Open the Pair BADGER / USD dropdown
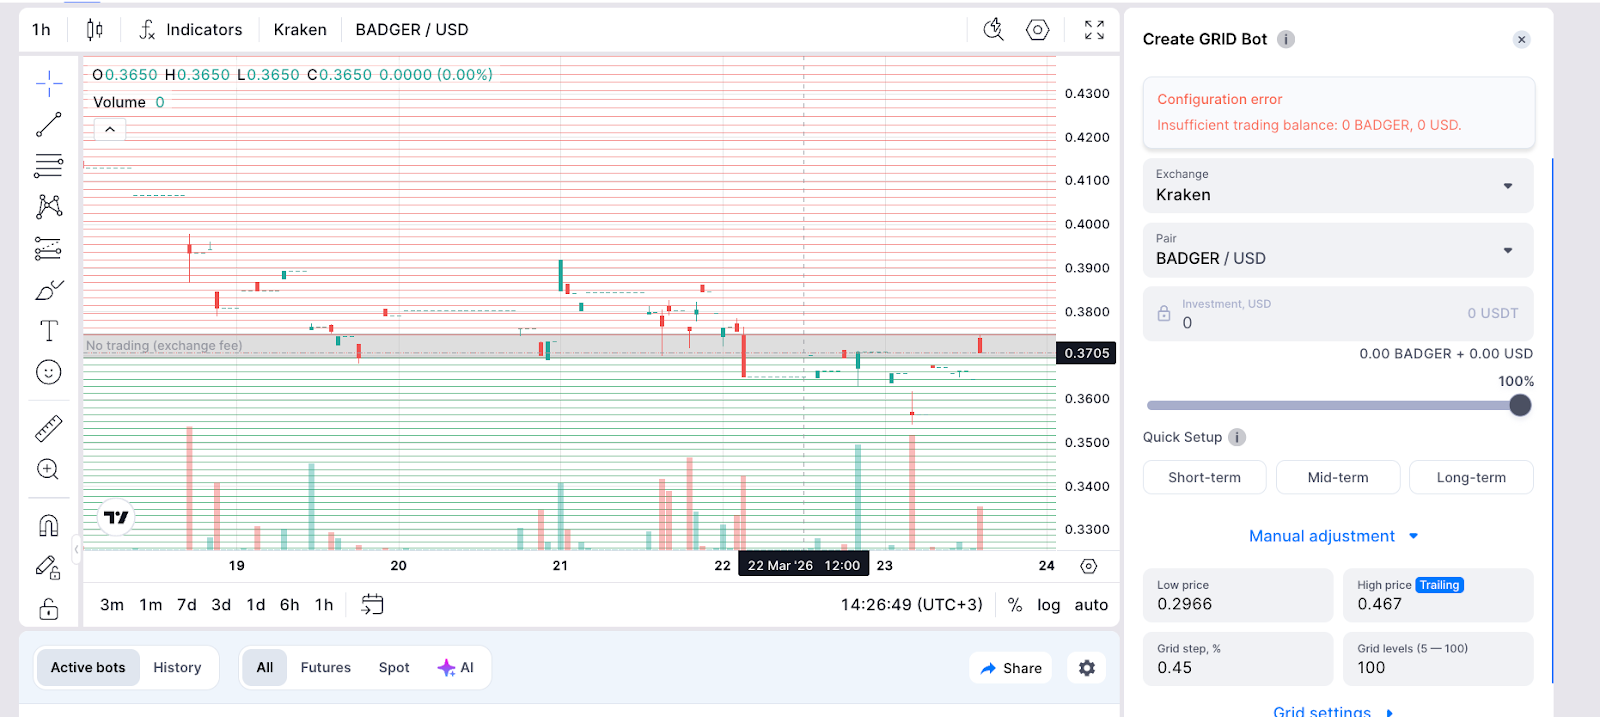The image size is (1600, 717). 1338,250
